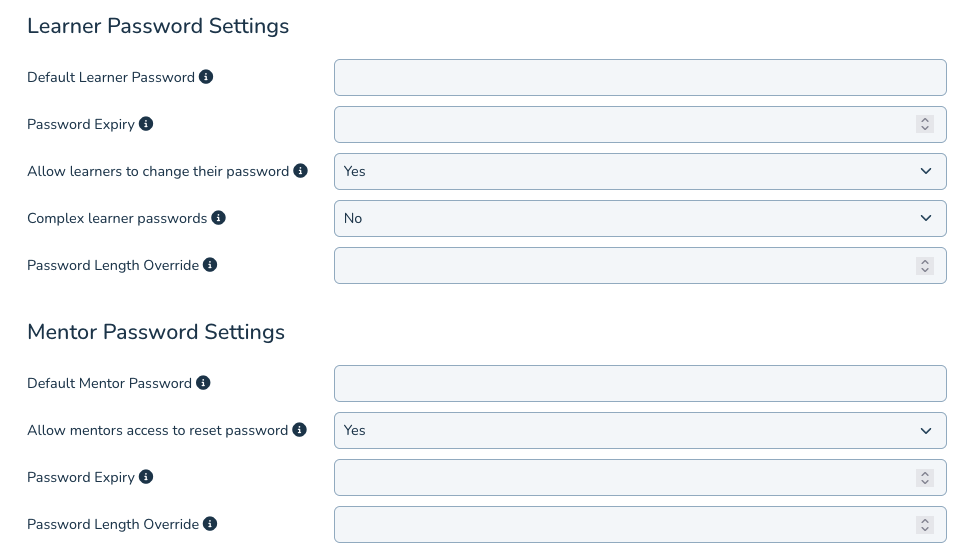
Task: Click the learner Password Expiry number field
Action: click(x=620, y=124)
